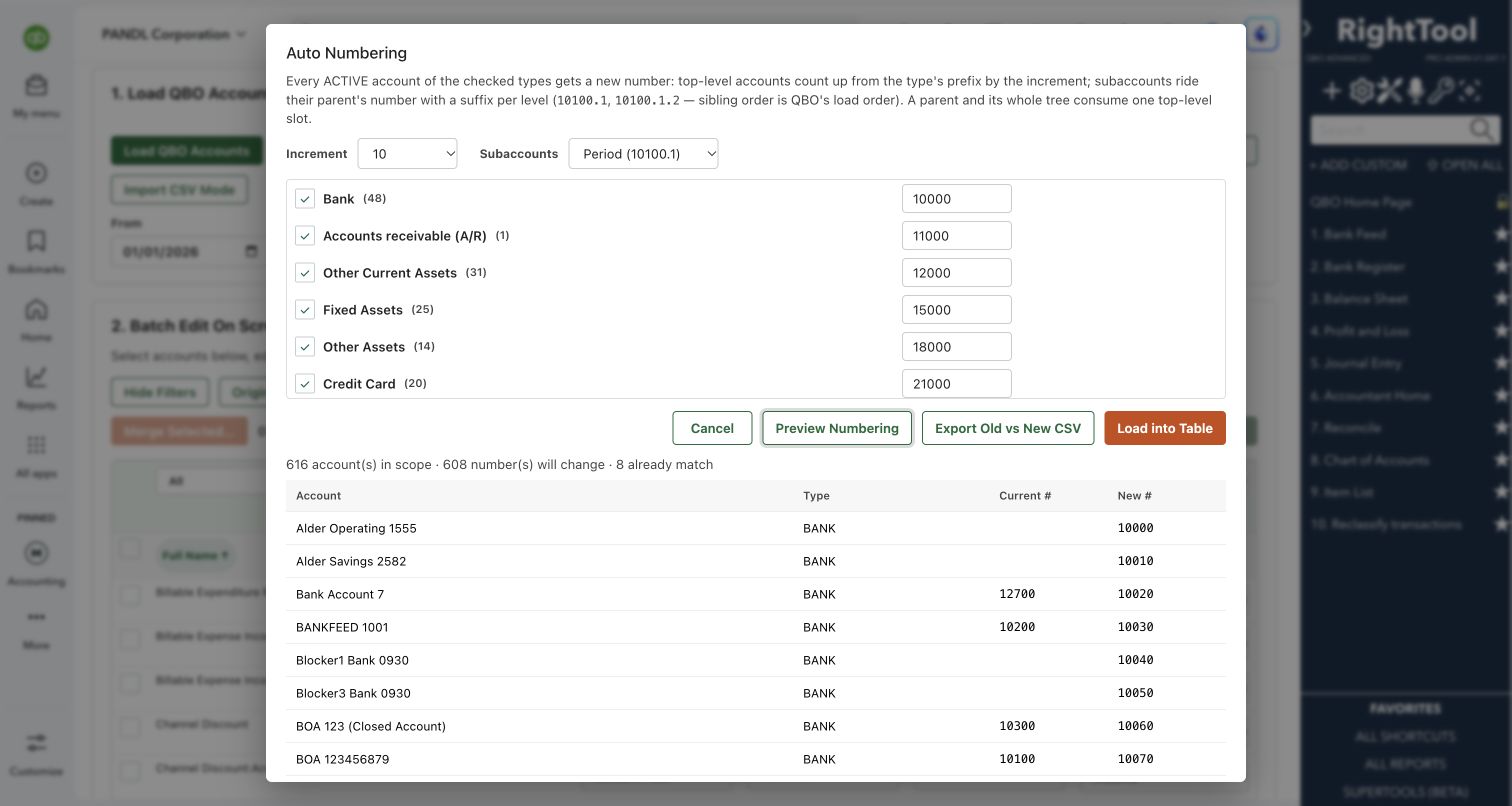Click the Bank prefix field showing 10000

(956, 199)
